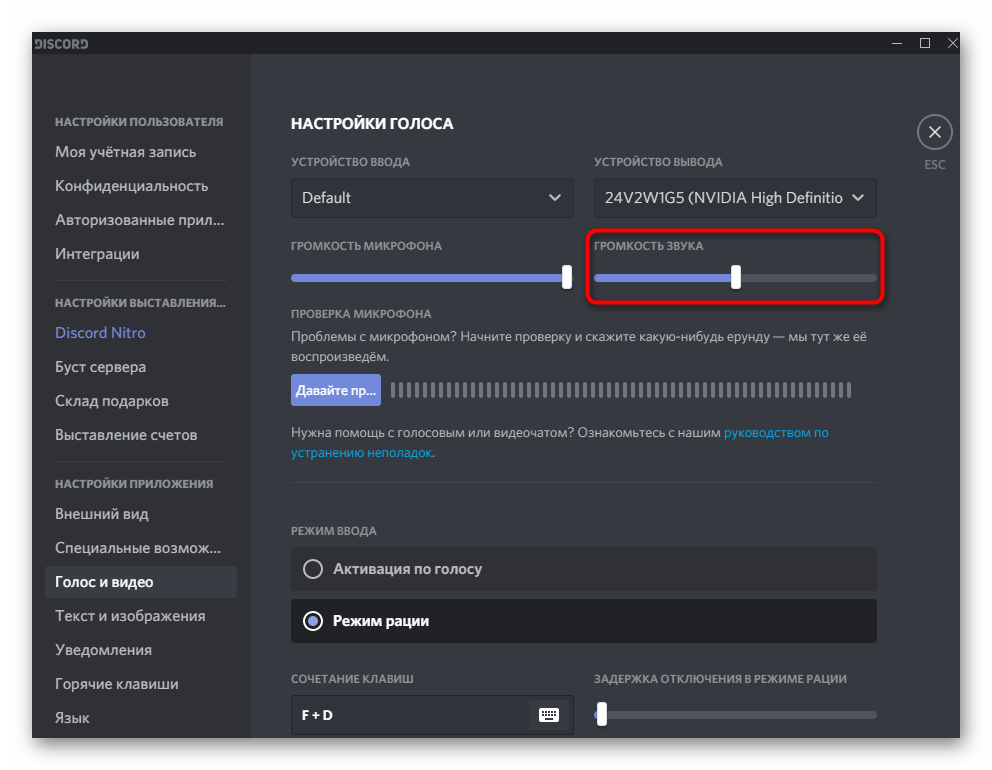Click the push-to-talk release delay slider
Image resolution: width=992 pixels, height=770 pixels.
601,714
